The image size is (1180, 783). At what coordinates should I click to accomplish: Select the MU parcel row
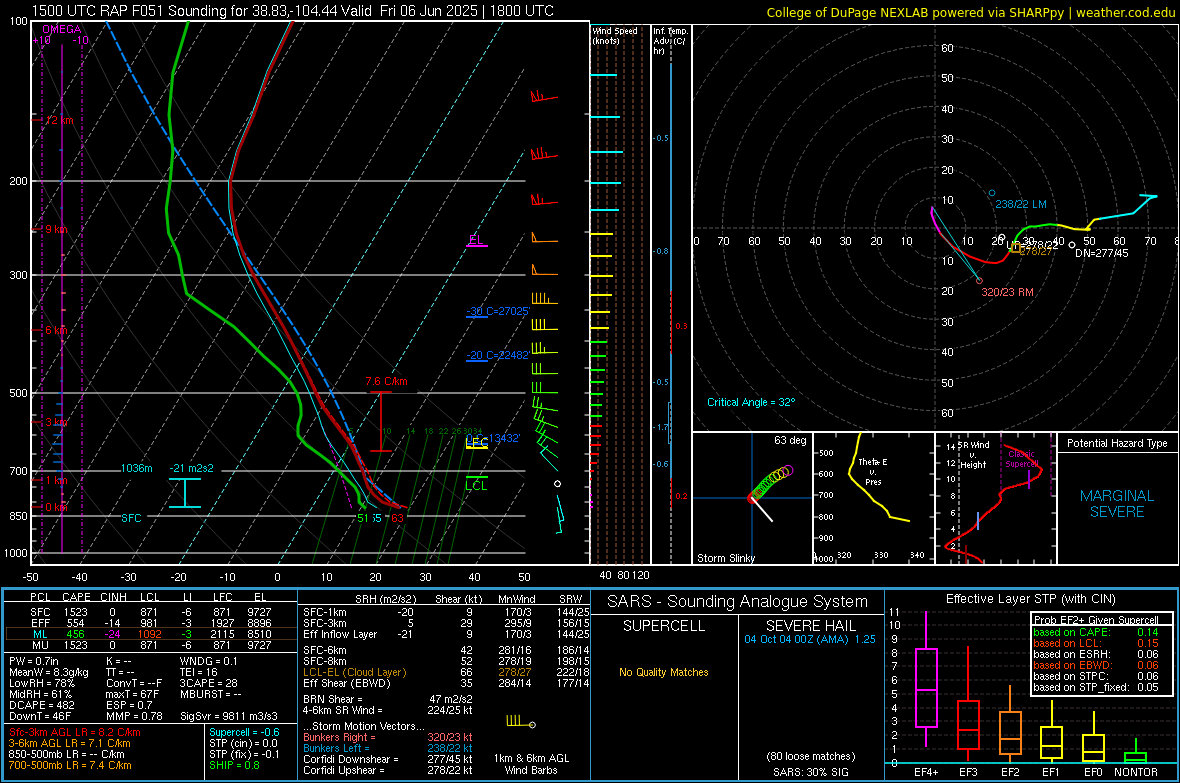[151, 644]
